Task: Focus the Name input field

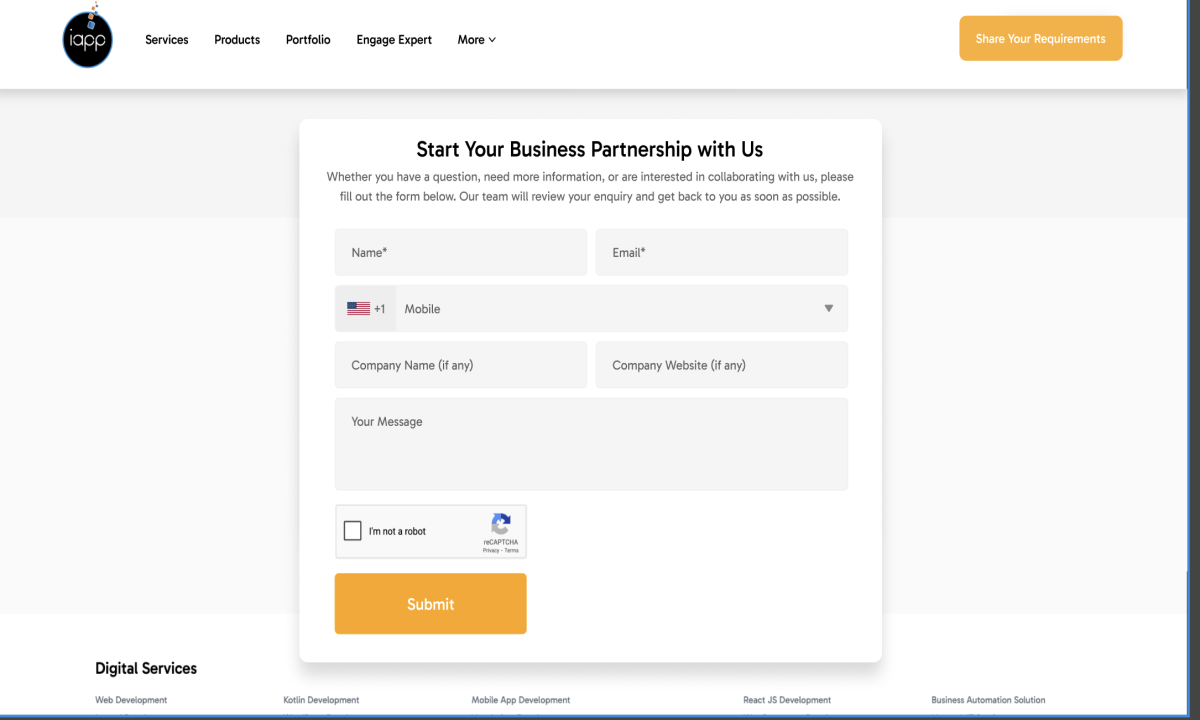Action: [461, 253]
